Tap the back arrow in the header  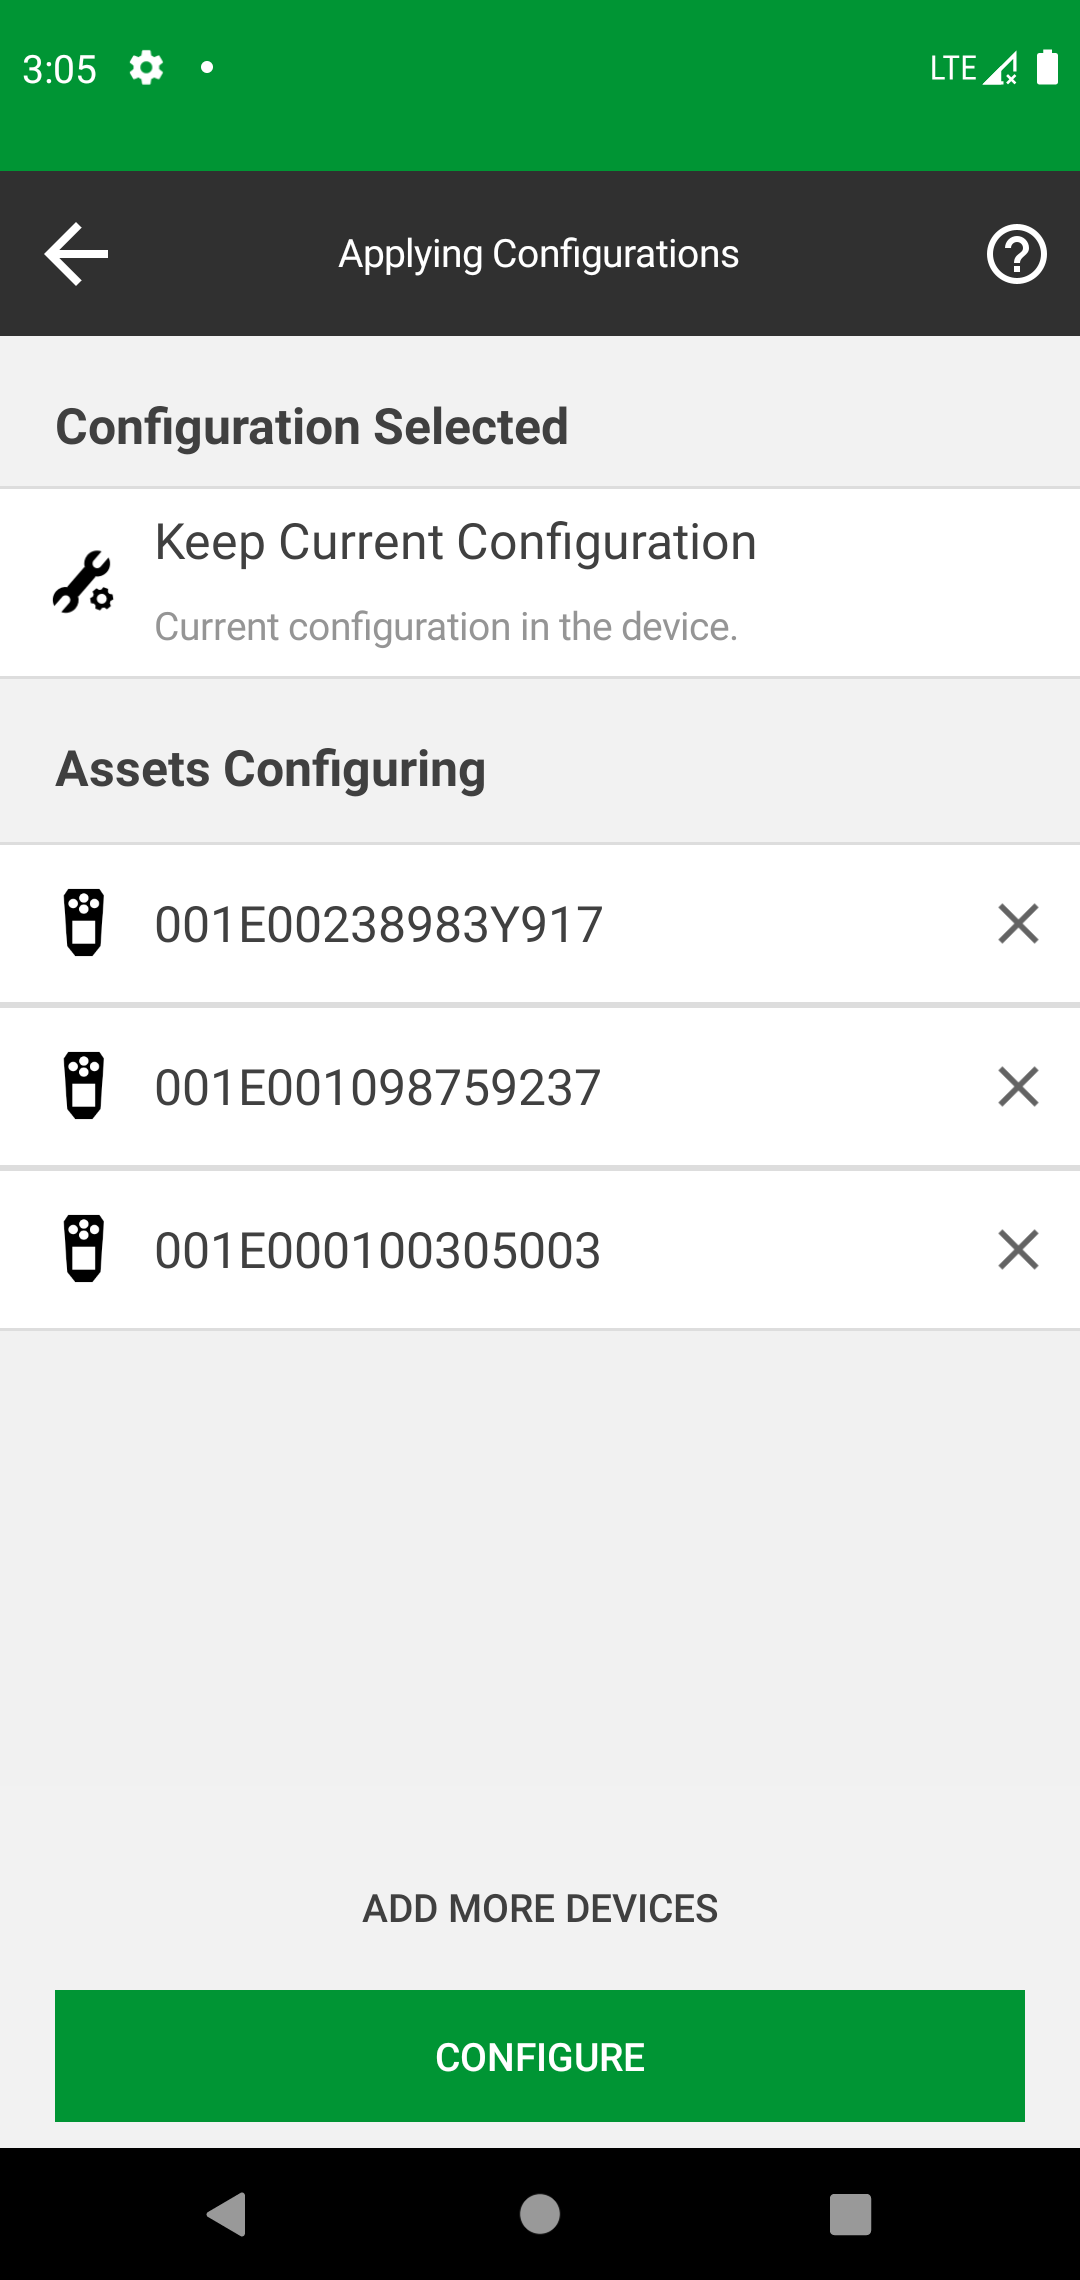pos(76,254)
